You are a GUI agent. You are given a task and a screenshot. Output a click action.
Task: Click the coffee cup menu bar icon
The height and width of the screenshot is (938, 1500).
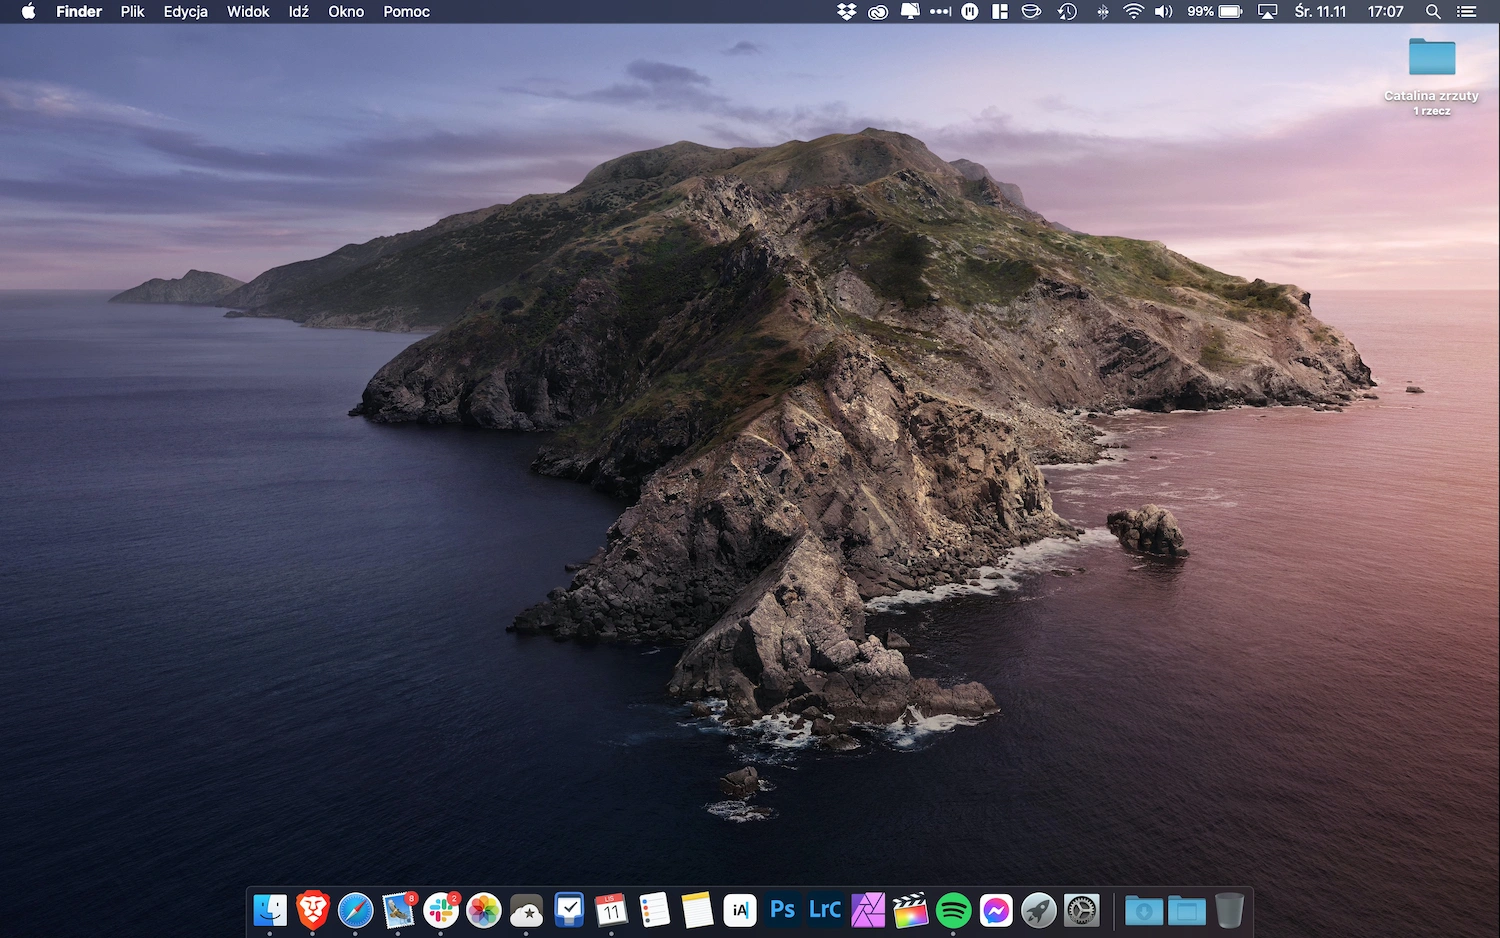point(1031,12)
